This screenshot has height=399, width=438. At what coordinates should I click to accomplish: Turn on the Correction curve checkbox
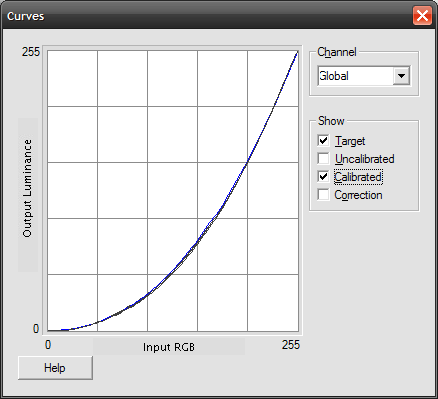pos(323,195)
